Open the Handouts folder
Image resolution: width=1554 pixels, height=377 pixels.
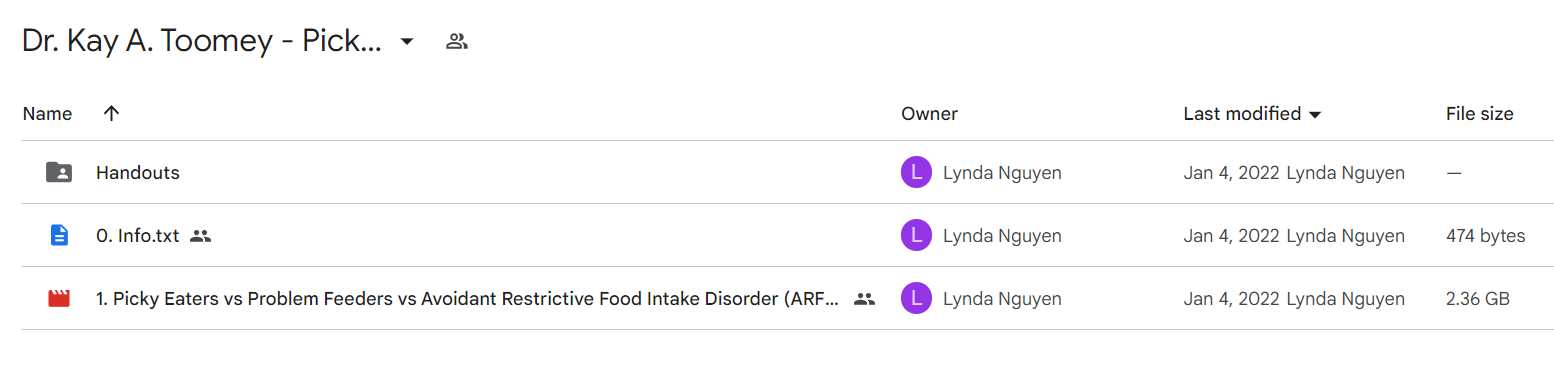(x=138, y=173)
